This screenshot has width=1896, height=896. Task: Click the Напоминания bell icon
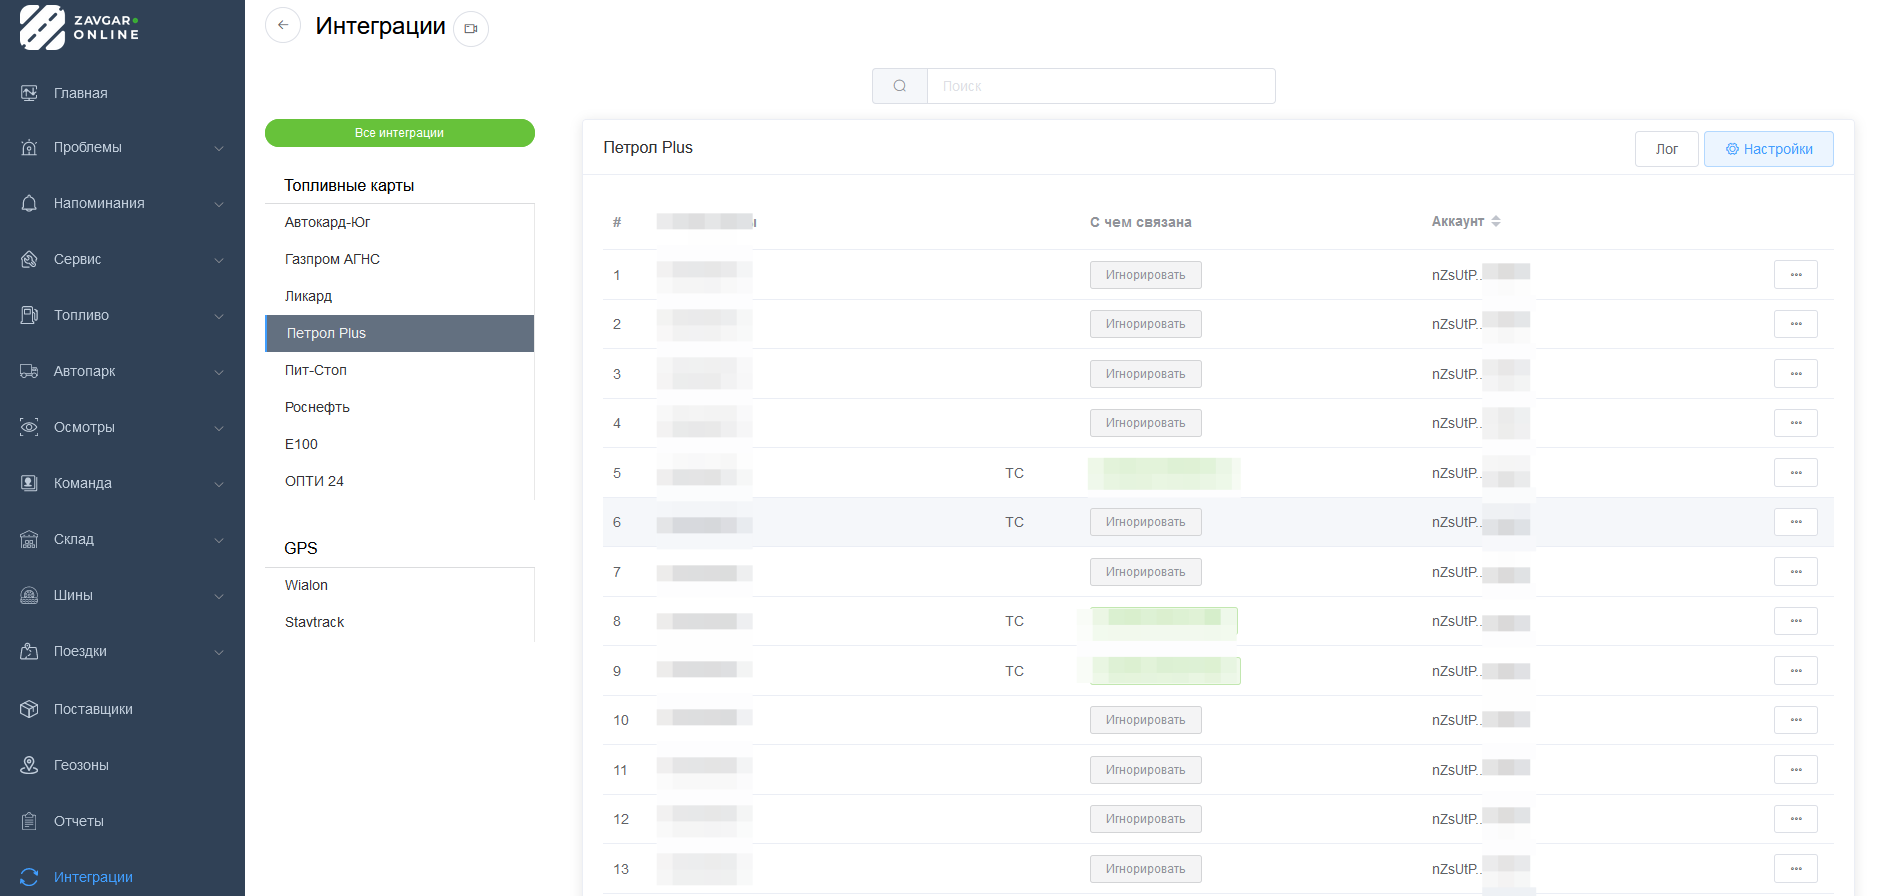(29, 203)
